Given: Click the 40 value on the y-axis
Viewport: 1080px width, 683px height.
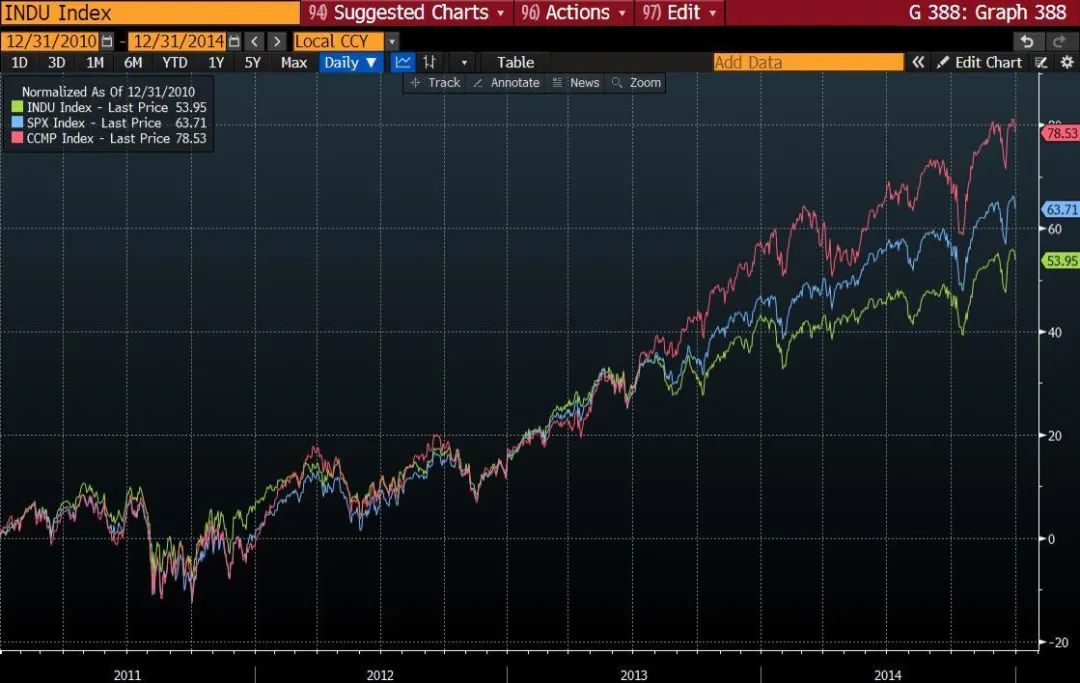Looking at the screenshot, I should pyautogui.click(x=1054, y=333).
